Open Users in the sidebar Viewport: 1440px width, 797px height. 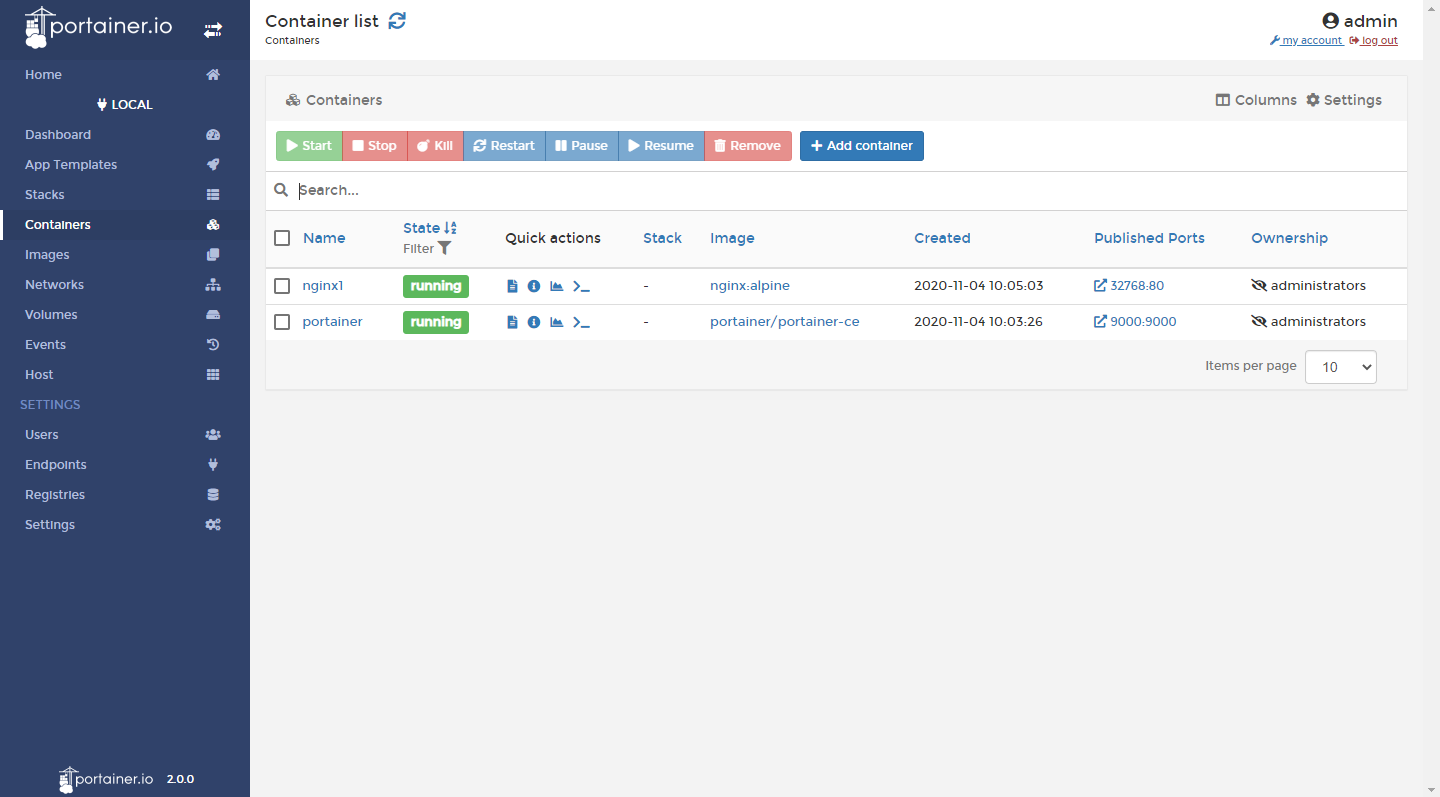click(x=125, y=435)
